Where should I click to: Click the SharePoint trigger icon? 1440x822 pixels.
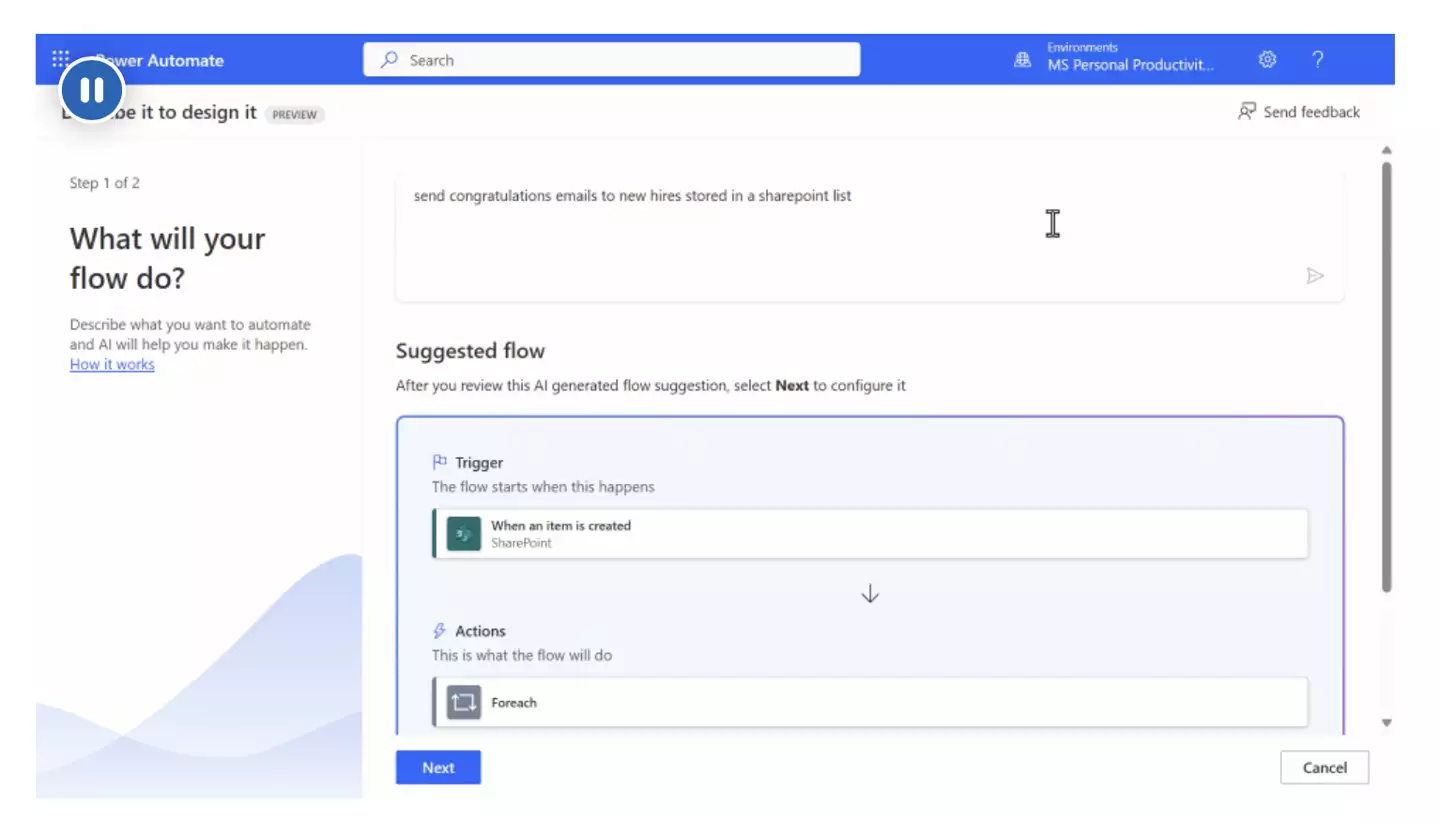[x=464, y=534]
